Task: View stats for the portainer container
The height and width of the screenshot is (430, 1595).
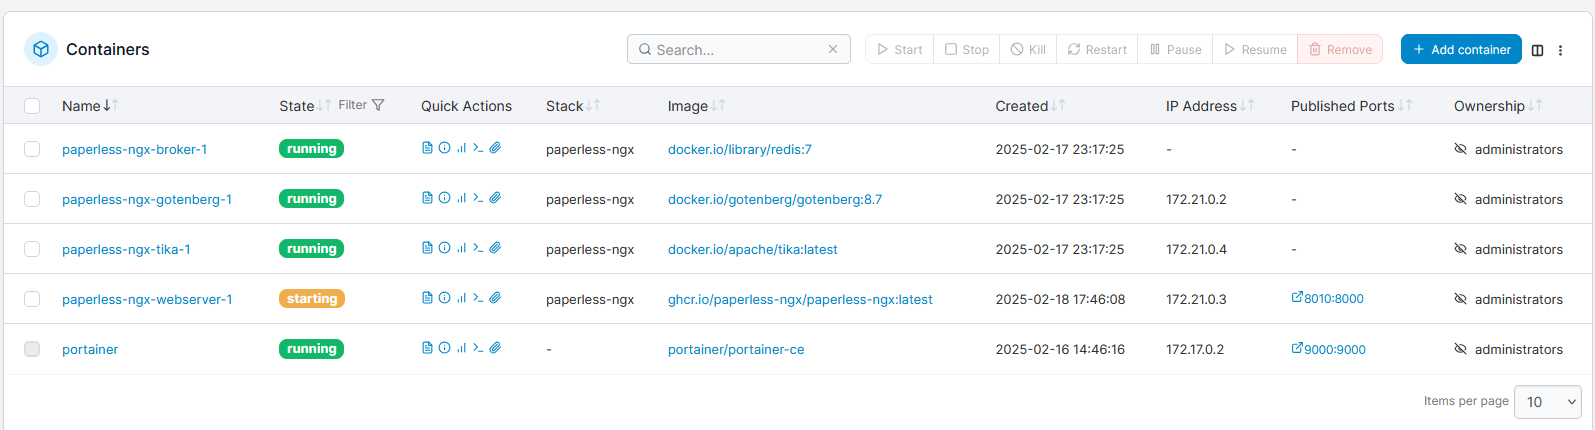Action: pos(461,348)
